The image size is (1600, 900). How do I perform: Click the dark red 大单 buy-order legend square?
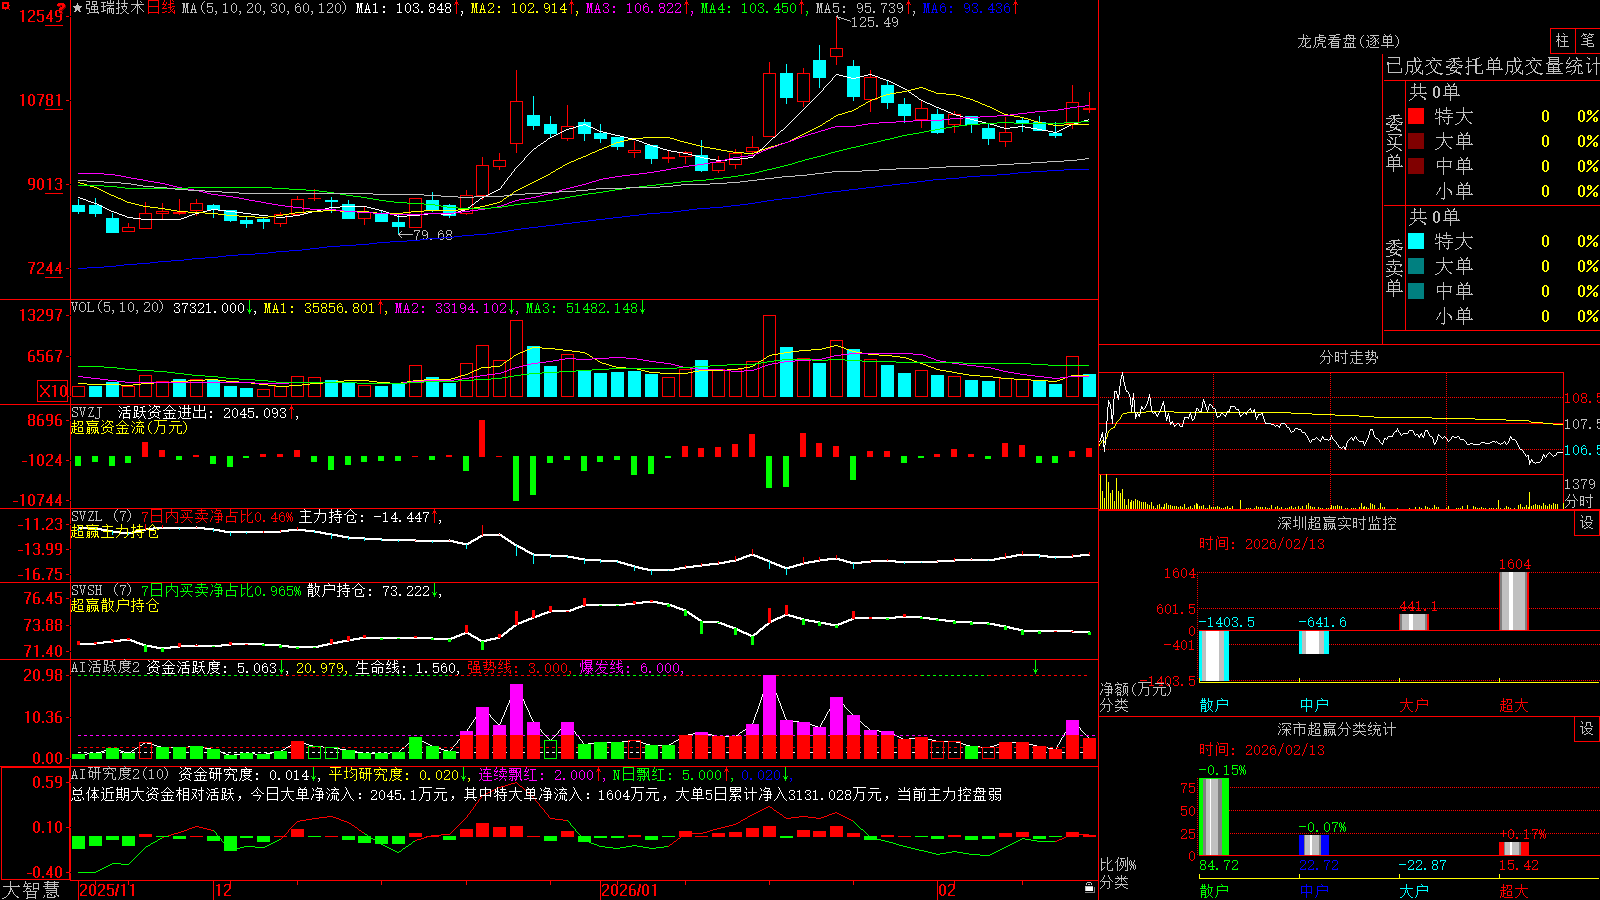[x=1416, y=141]
